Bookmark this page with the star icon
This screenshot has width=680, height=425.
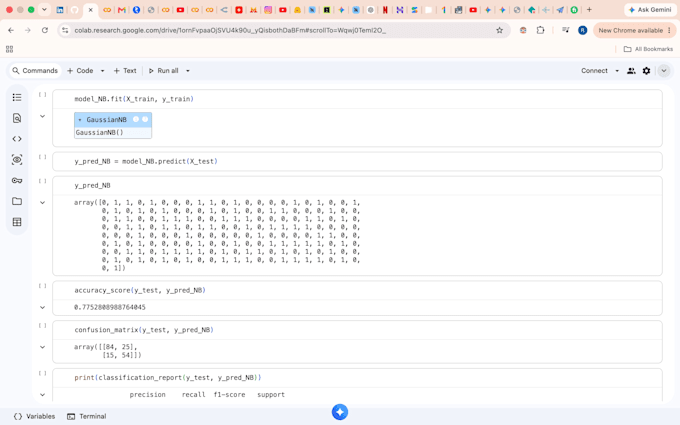coord(500,30)
